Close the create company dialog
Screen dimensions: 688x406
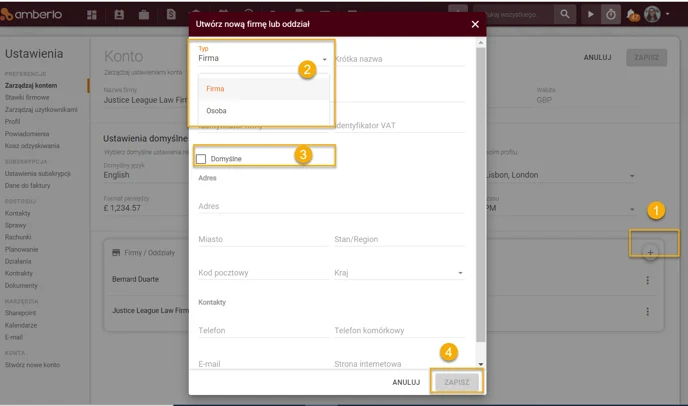tap(475, 24)
